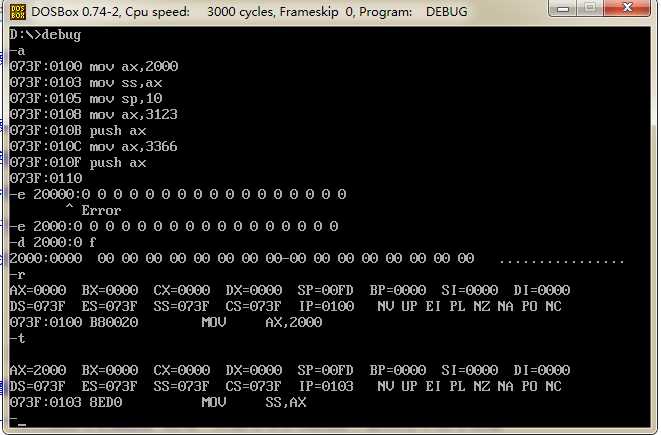Click the 'AX=0000' register value
Image resolution: width=661 pixels, height=435 pixels.
38,290
